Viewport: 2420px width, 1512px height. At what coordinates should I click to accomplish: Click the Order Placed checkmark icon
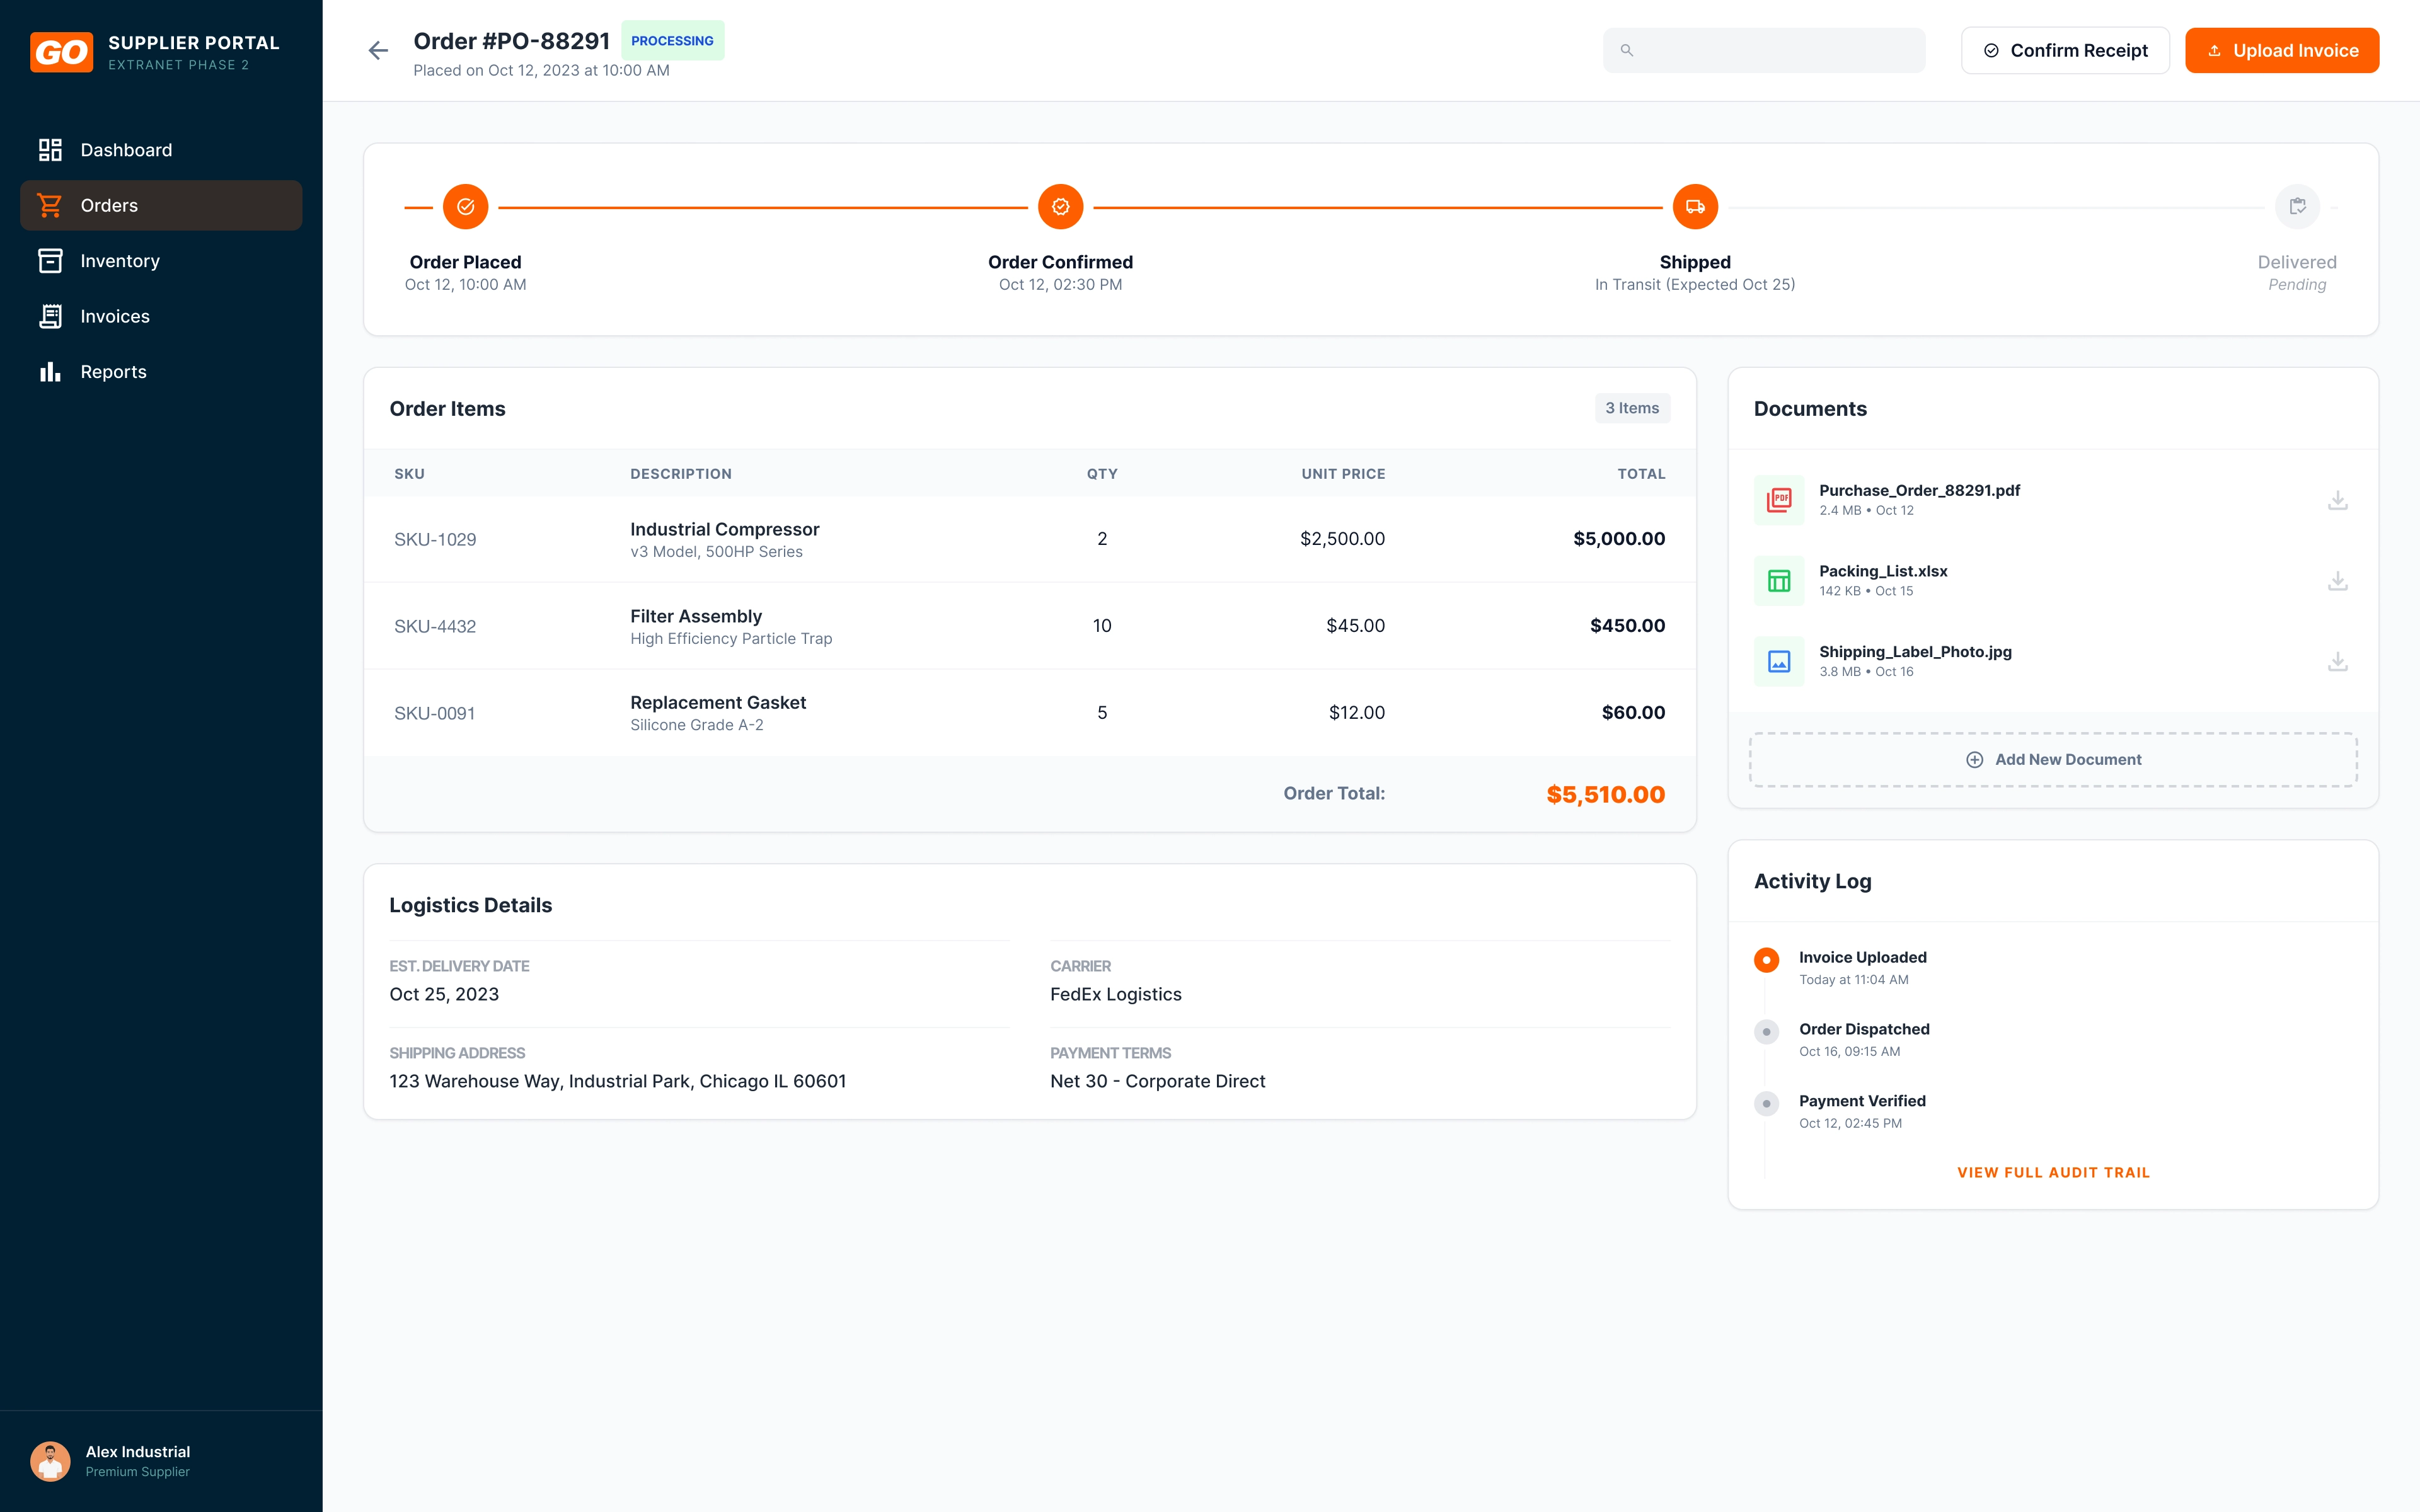tap(465, 207)
